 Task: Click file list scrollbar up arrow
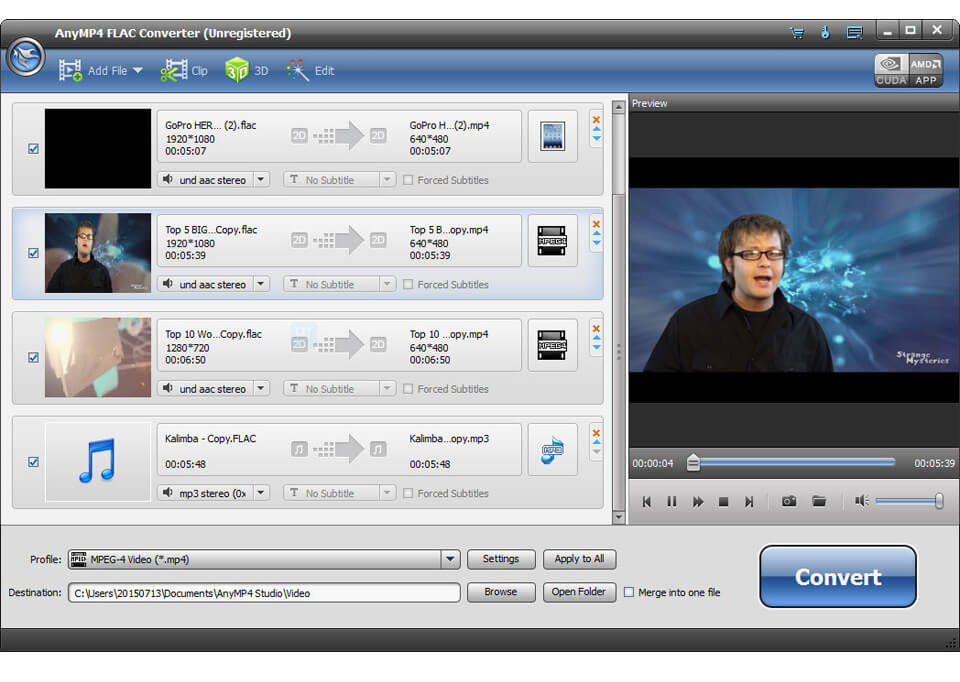[x=618, y=107]
